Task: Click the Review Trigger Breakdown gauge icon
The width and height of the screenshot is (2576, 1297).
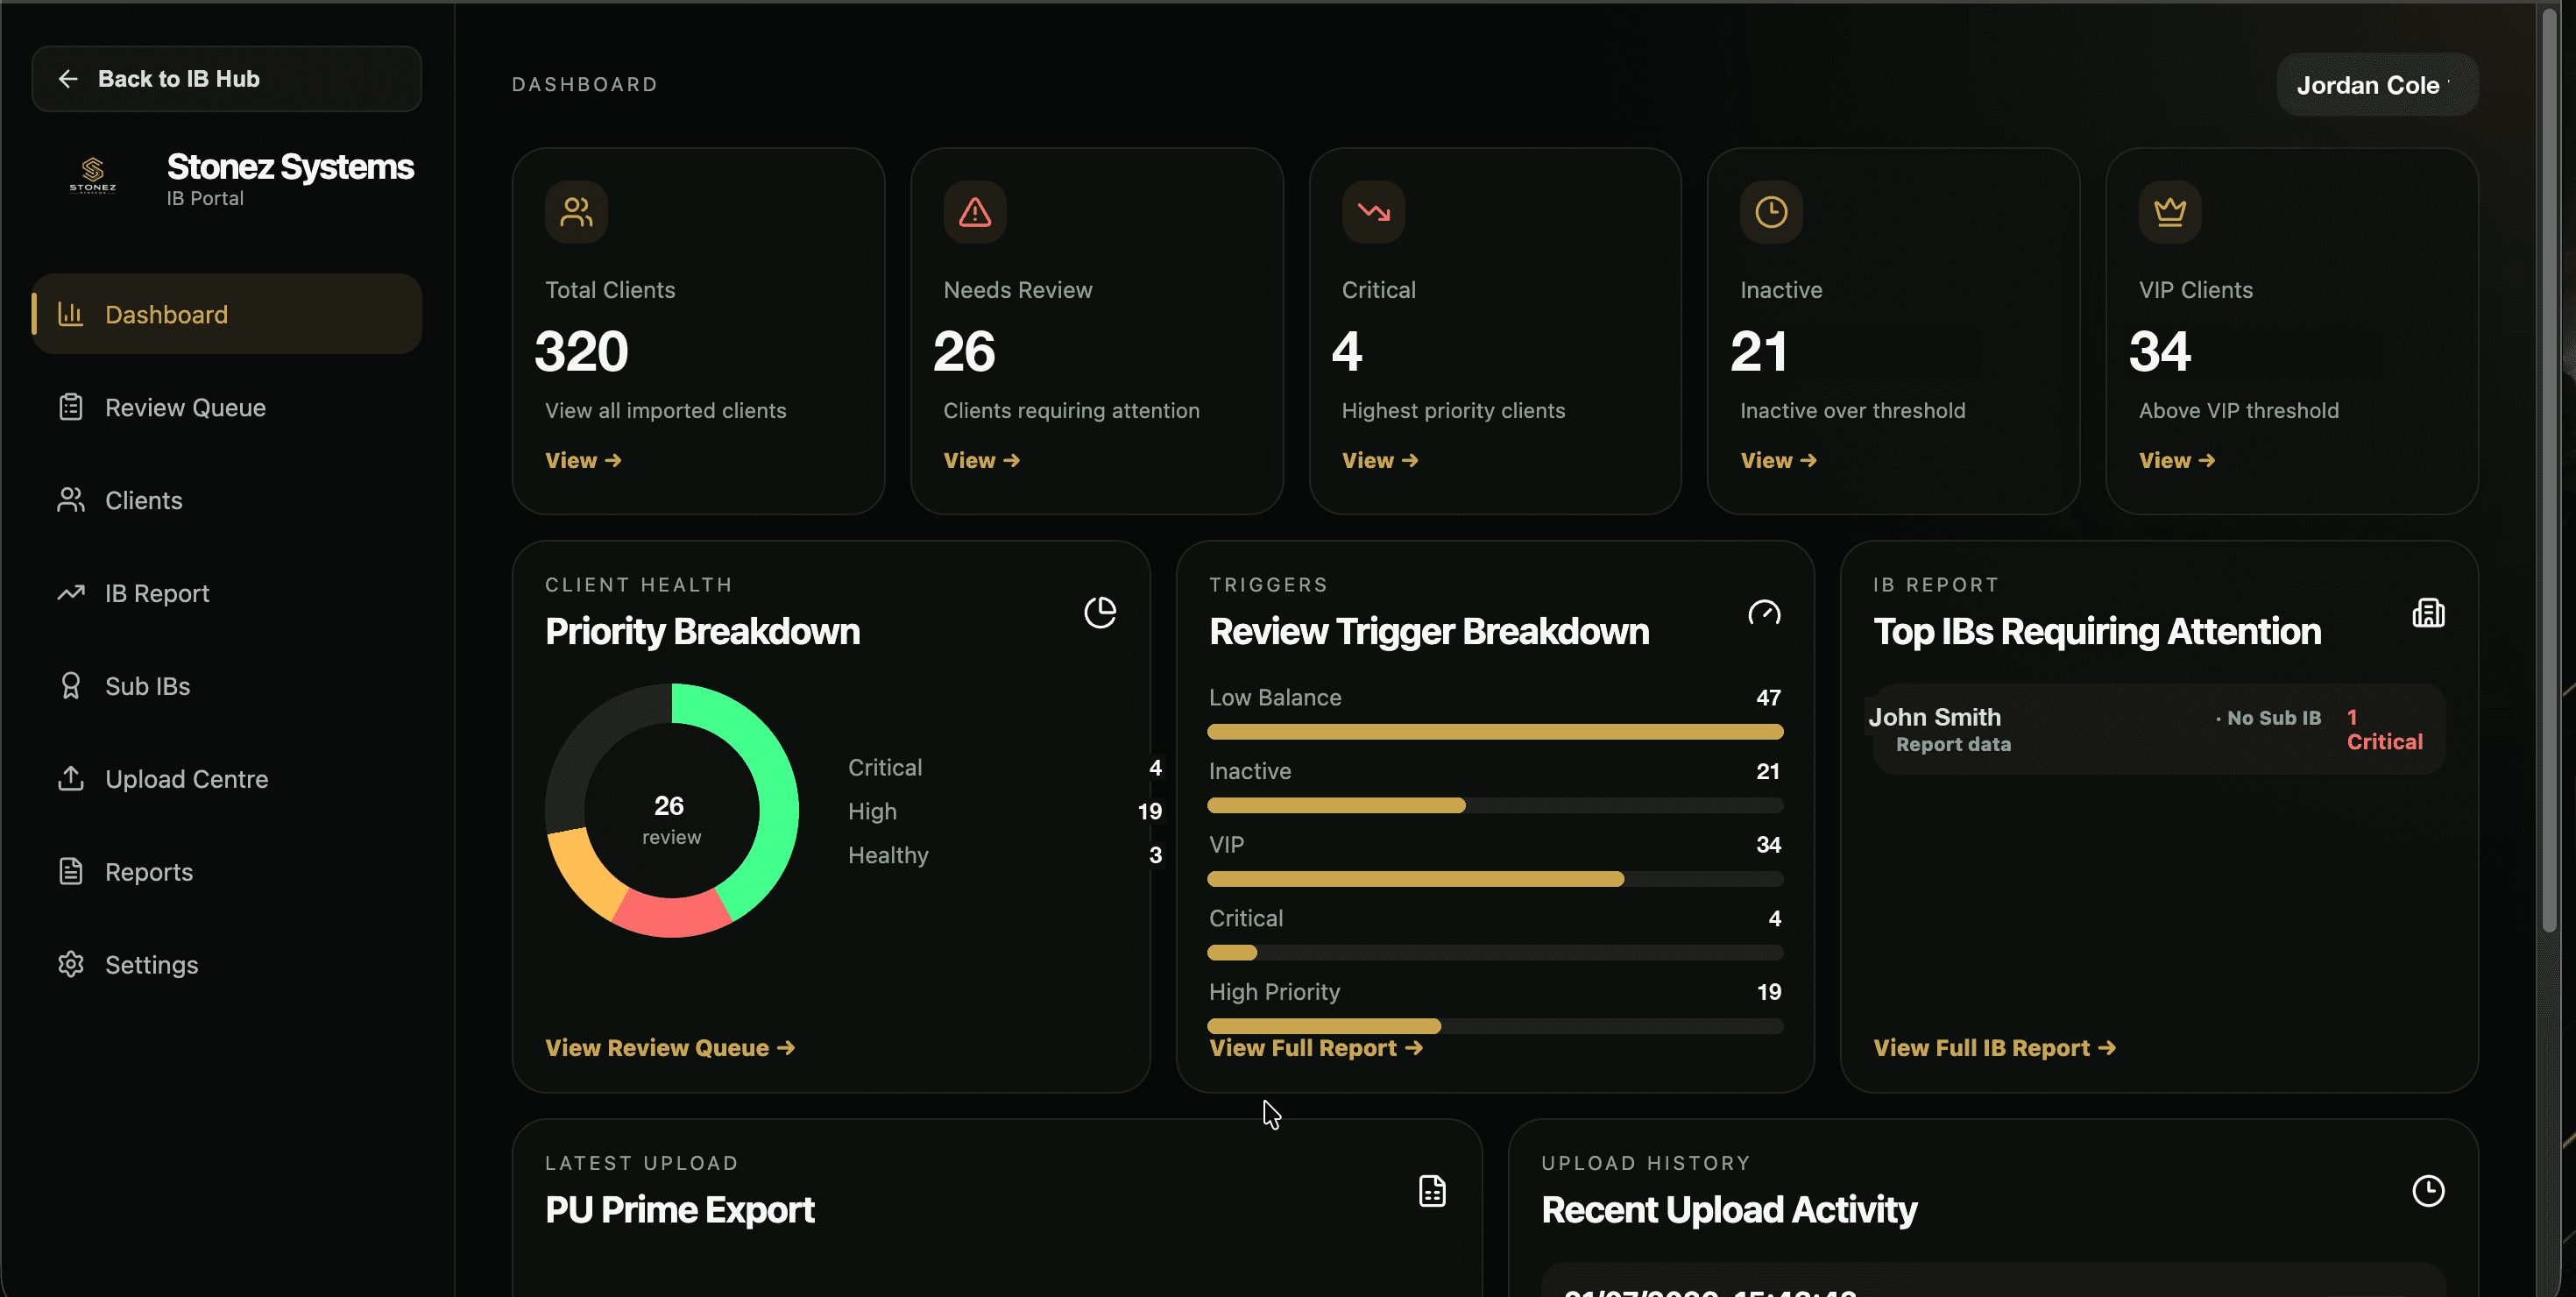Action: [x=1764, y=612]
